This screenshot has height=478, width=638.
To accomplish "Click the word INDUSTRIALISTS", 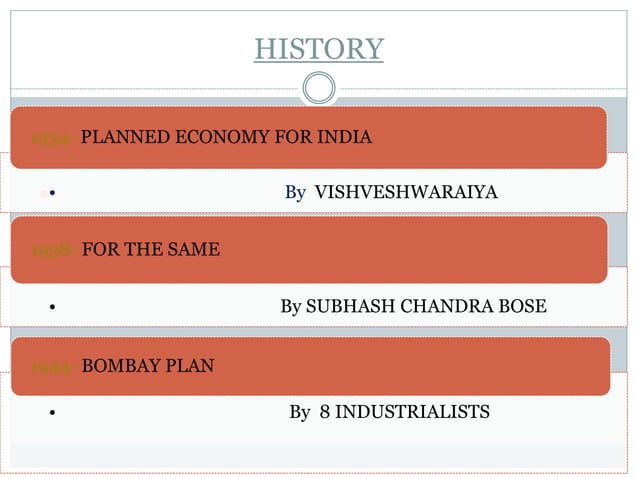I will click(413, 412).
